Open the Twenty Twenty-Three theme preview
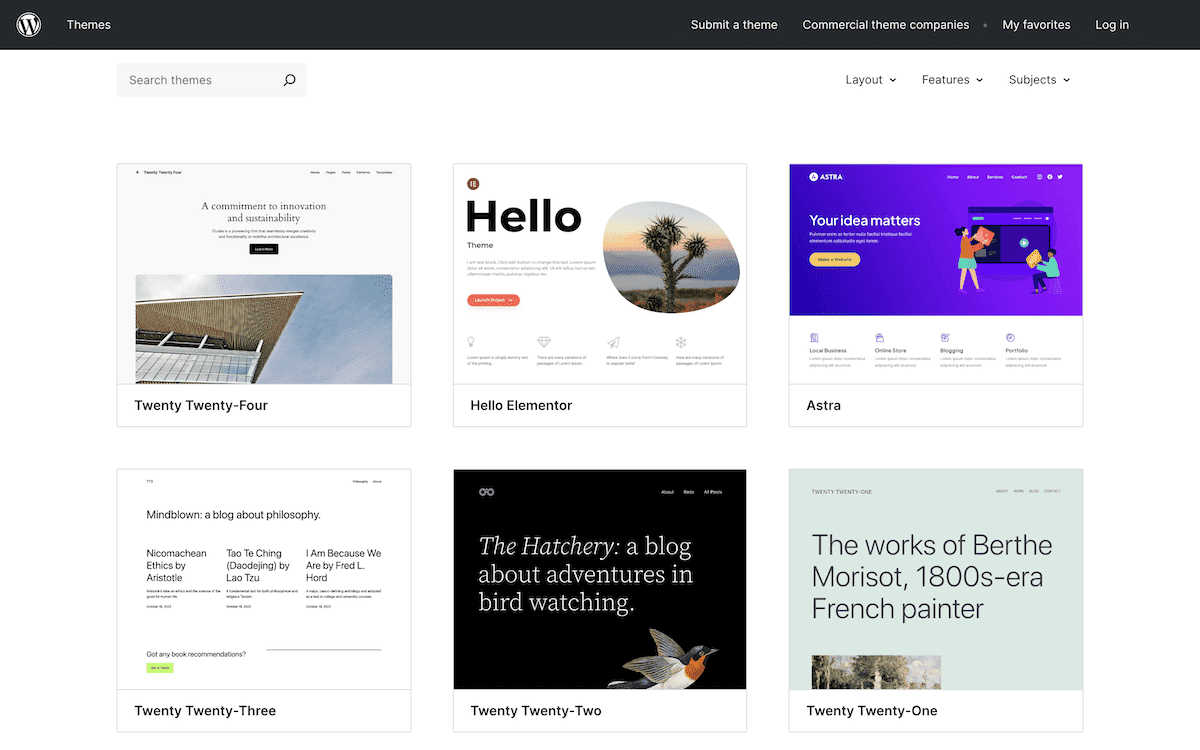This screenshot has width=1200, height=750. (x=263, y=579)
